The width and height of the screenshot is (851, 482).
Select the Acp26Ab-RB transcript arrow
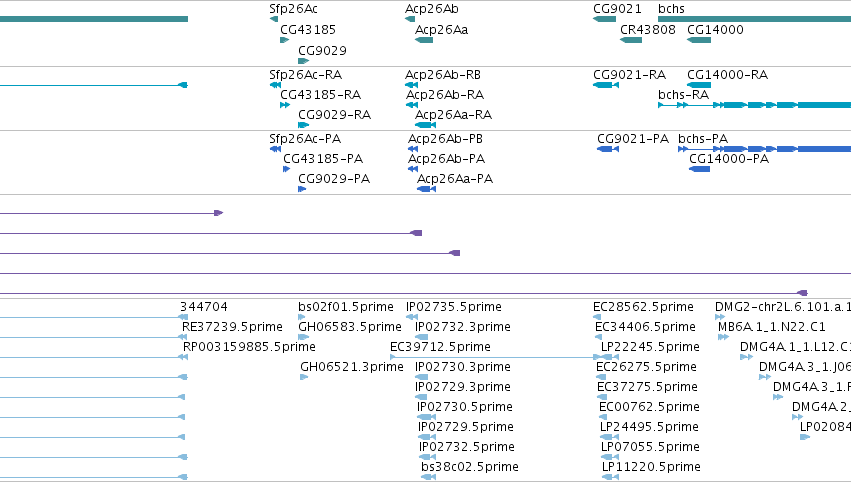coord(411,85)
